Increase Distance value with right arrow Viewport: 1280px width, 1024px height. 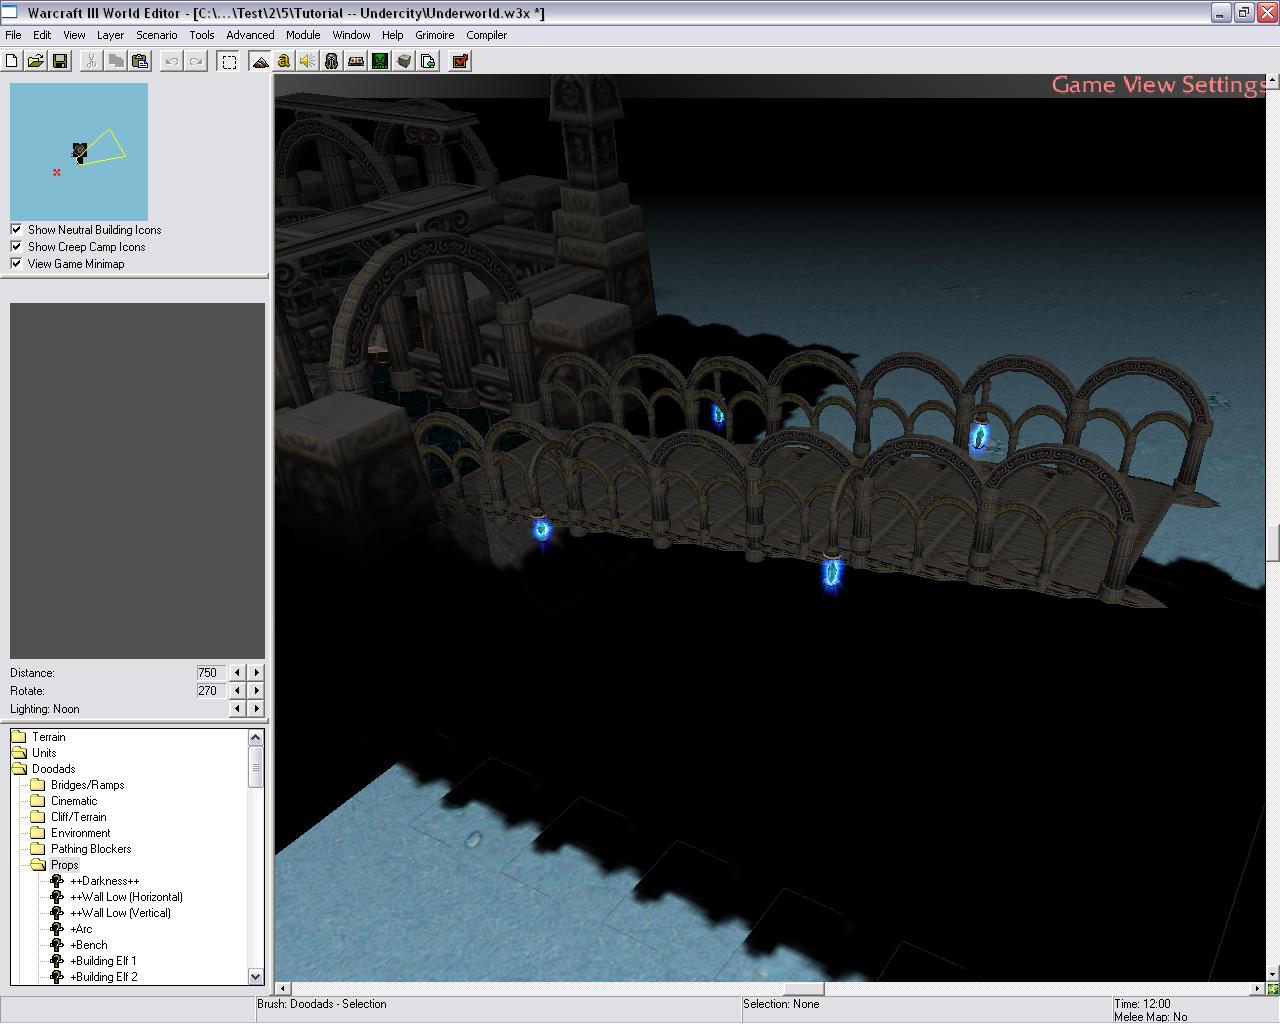[256, 673]
